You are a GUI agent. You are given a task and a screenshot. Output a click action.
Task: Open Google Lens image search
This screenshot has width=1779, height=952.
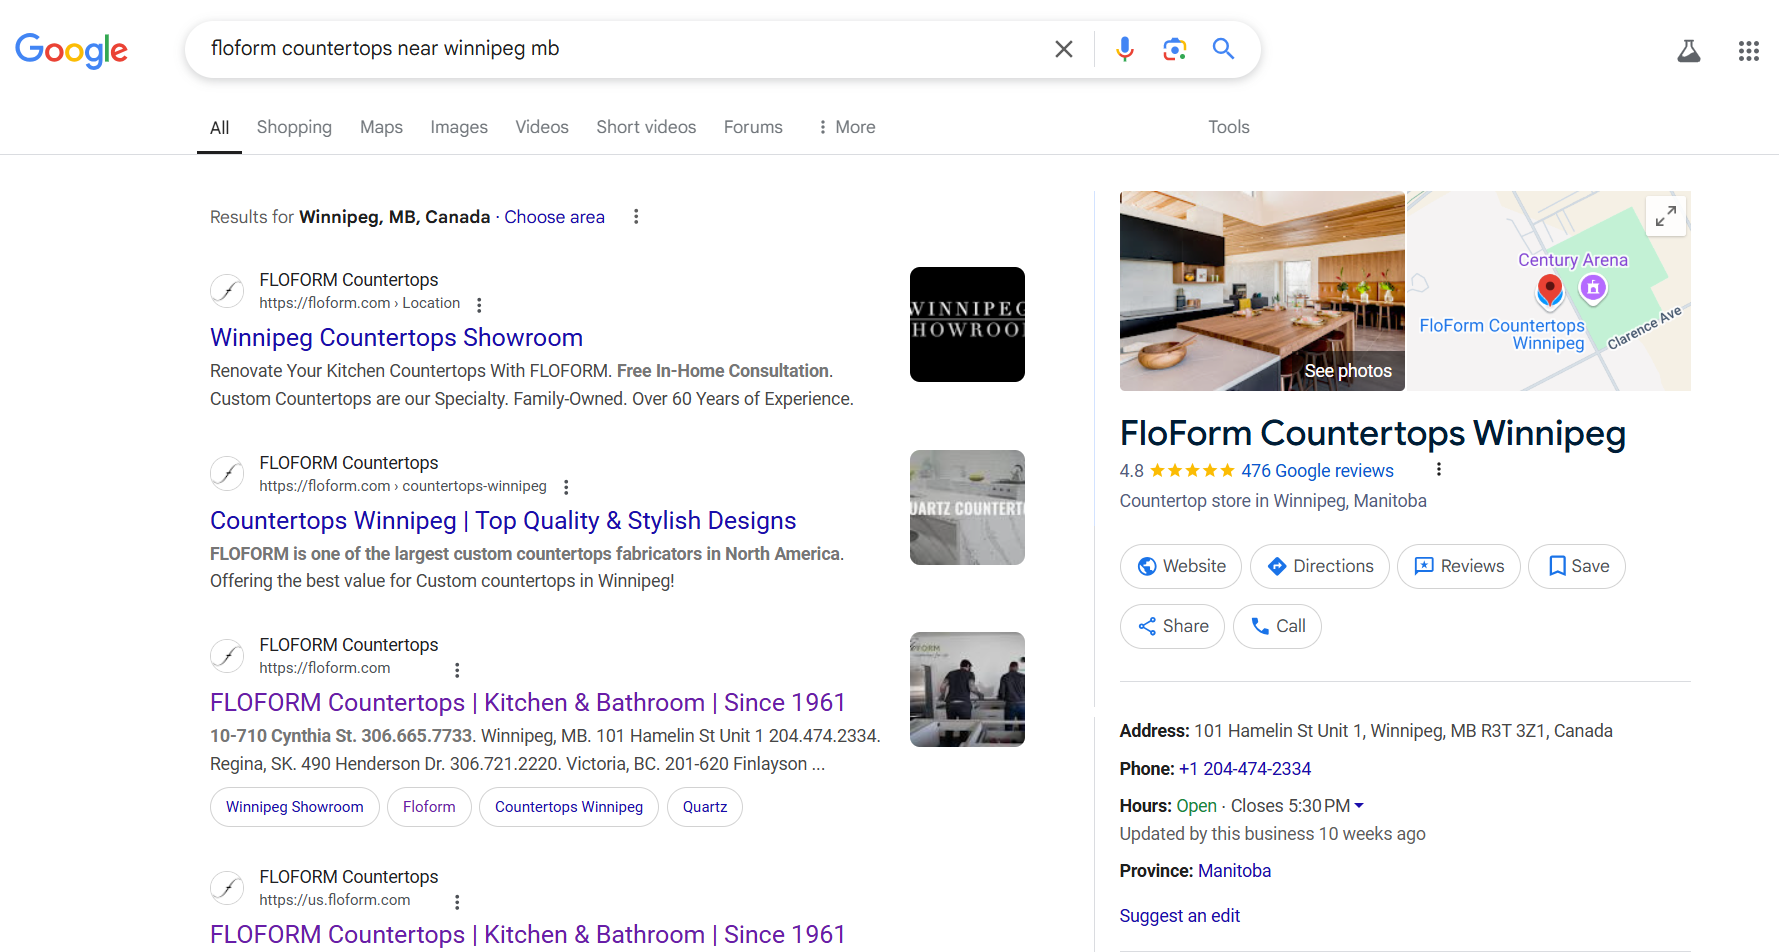tap(1174, 49)
